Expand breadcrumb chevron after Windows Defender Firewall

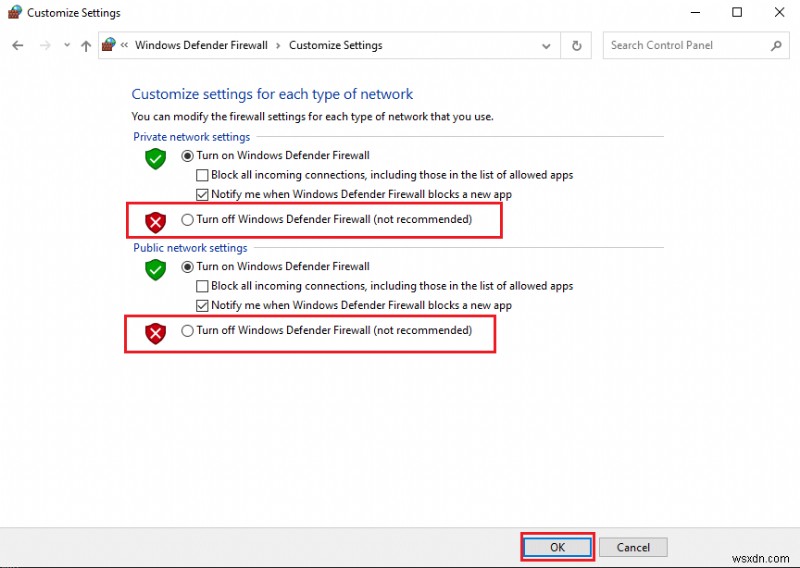[278, 45]
